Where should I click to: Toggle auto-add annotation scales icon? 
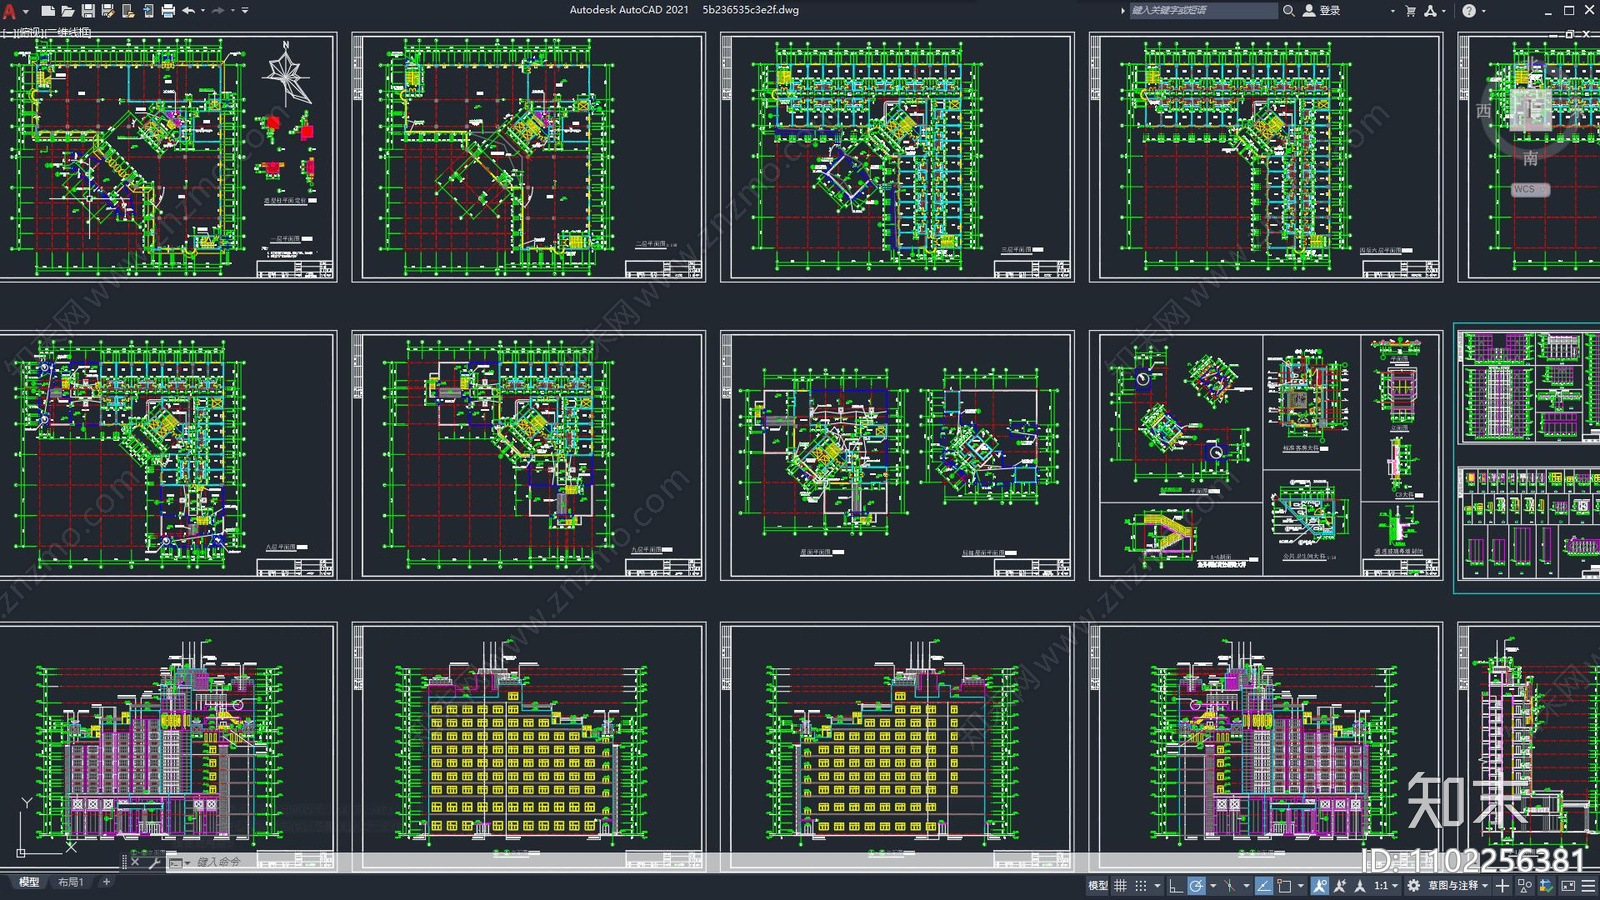pos(1340,886)
